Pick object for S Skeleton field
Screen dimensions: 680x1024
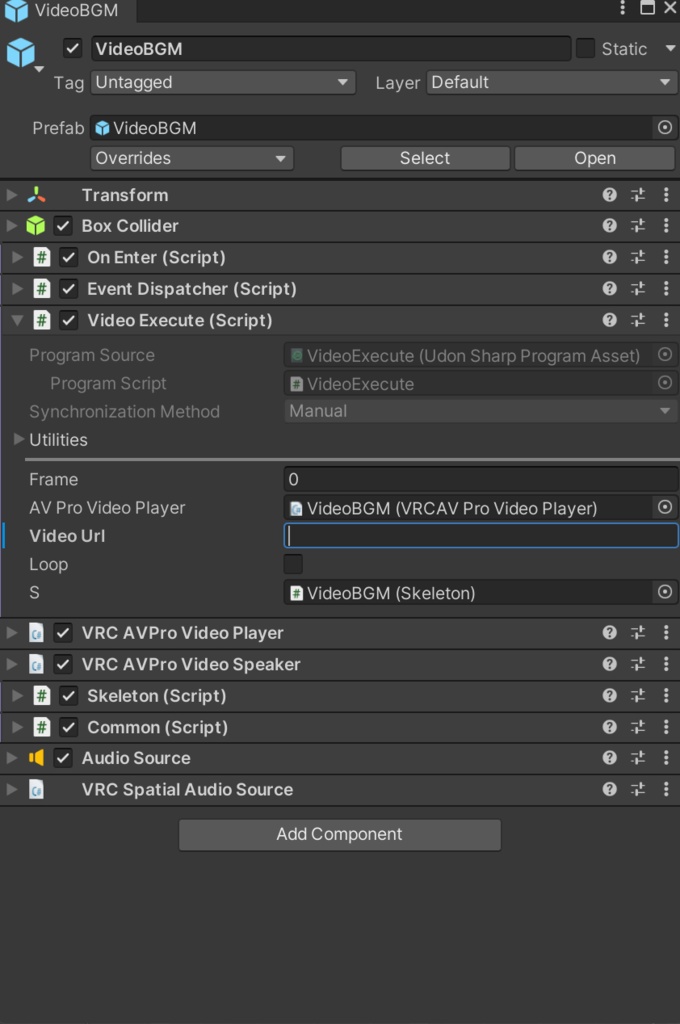(x=664, y=592)
